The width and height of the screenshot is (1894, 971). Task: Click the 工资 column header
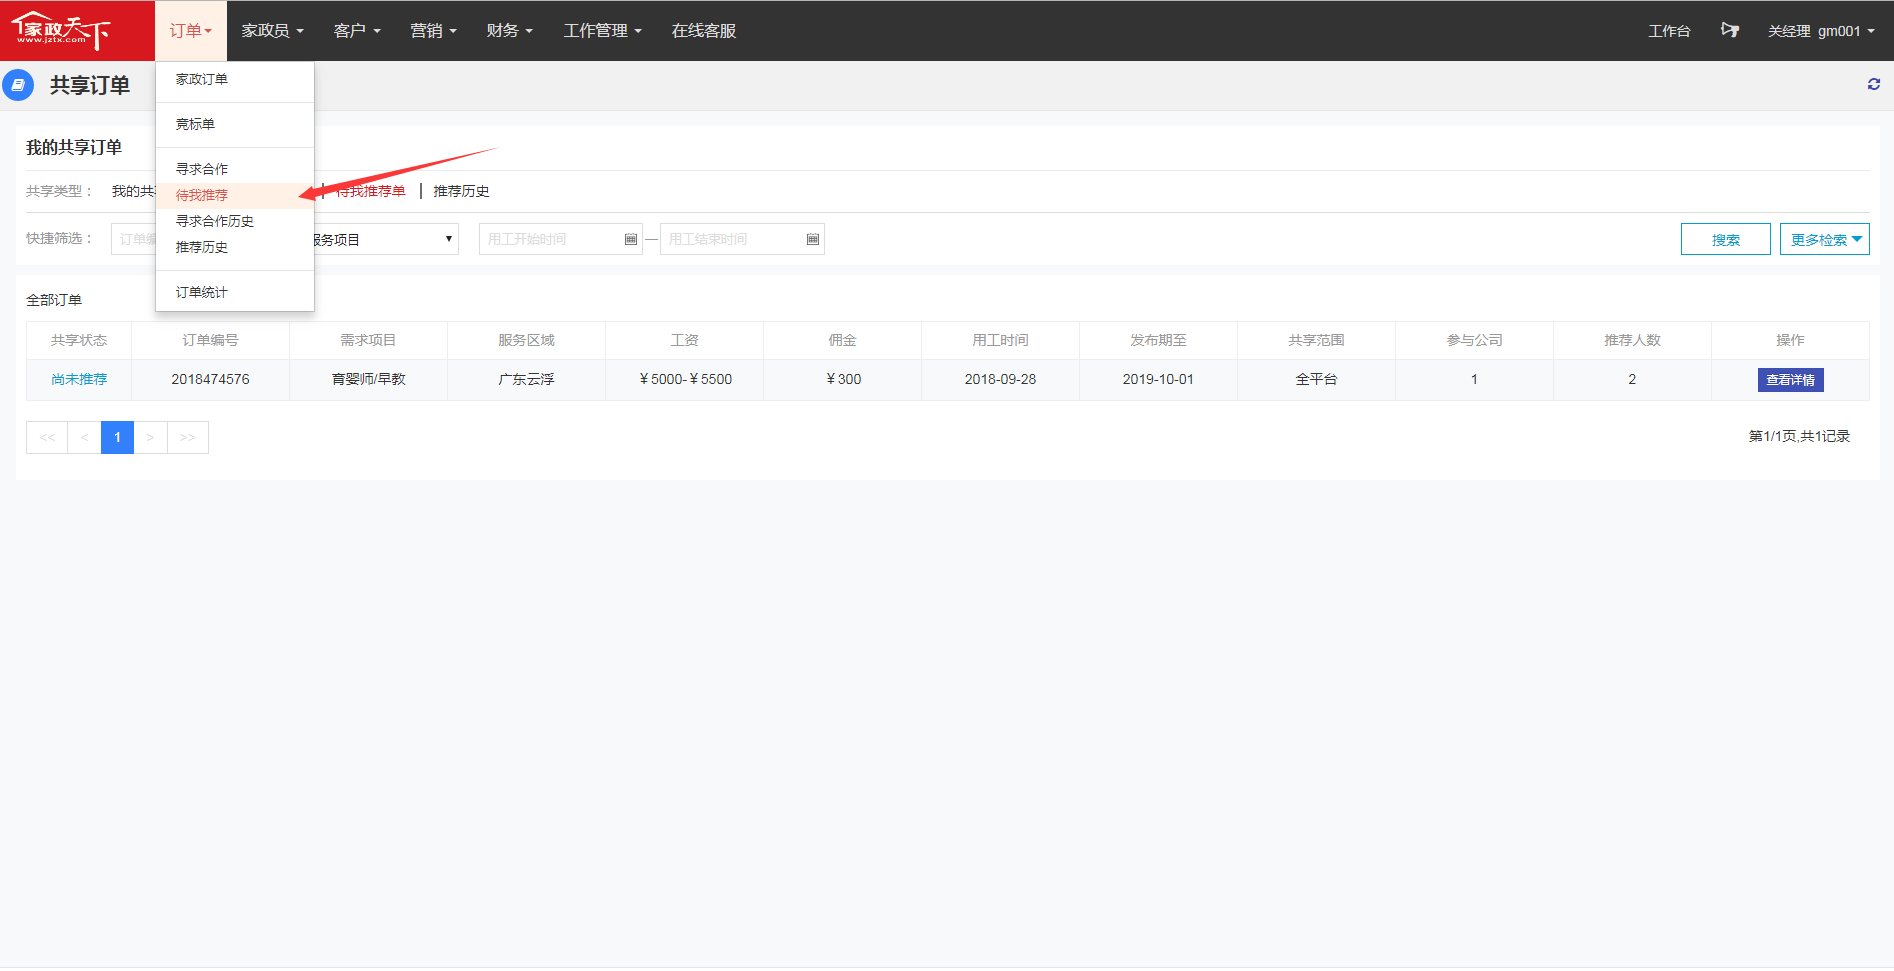pyautogui.click(x=685, y=340)
